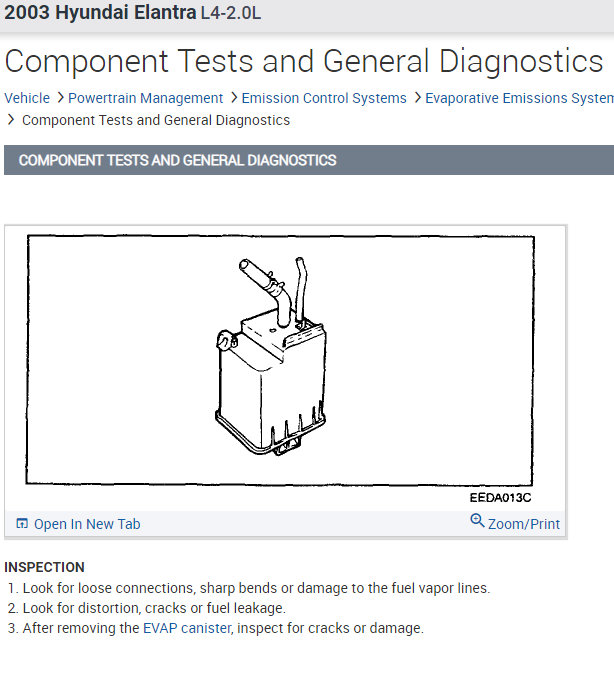The height and width of the screenshot is (687, 614).
Task: Click the chevron before Emission Control Systems
Action: (233, 98)
